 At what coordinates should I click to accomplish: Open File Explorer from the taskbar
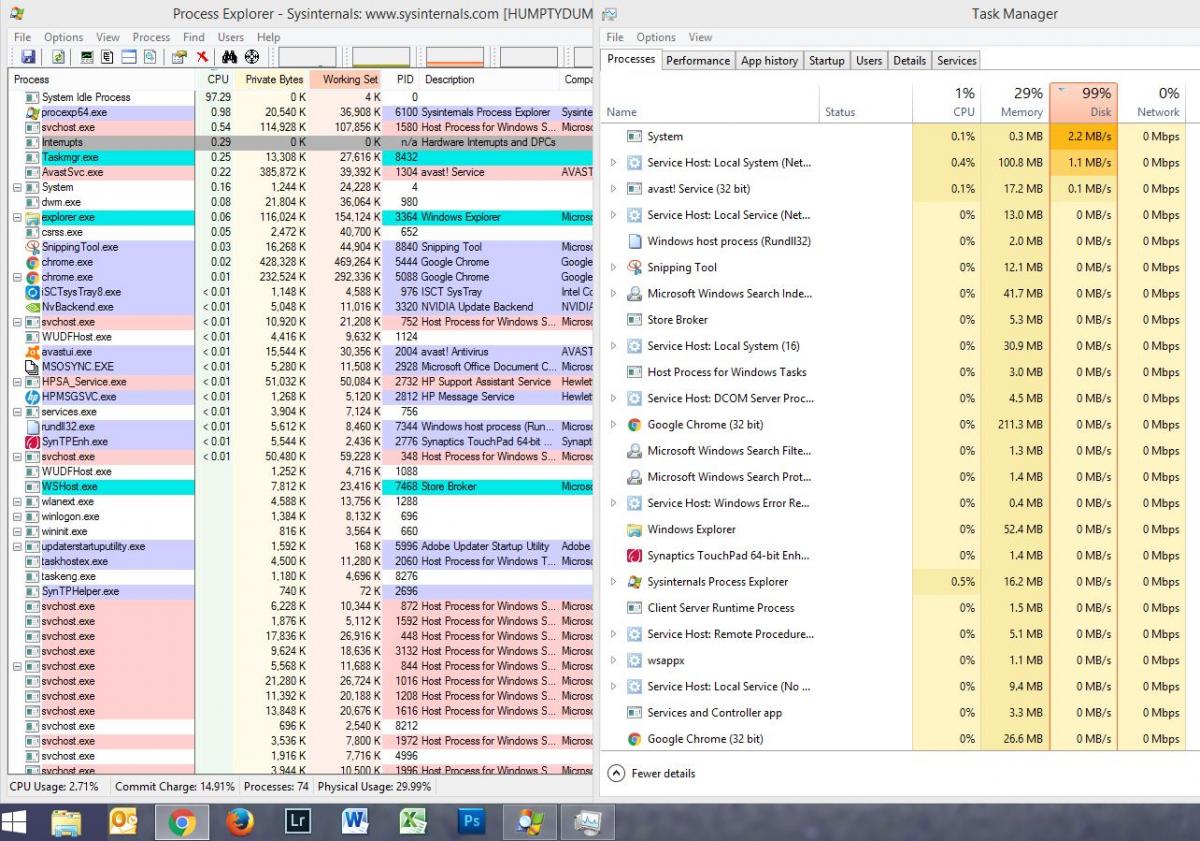66,822
